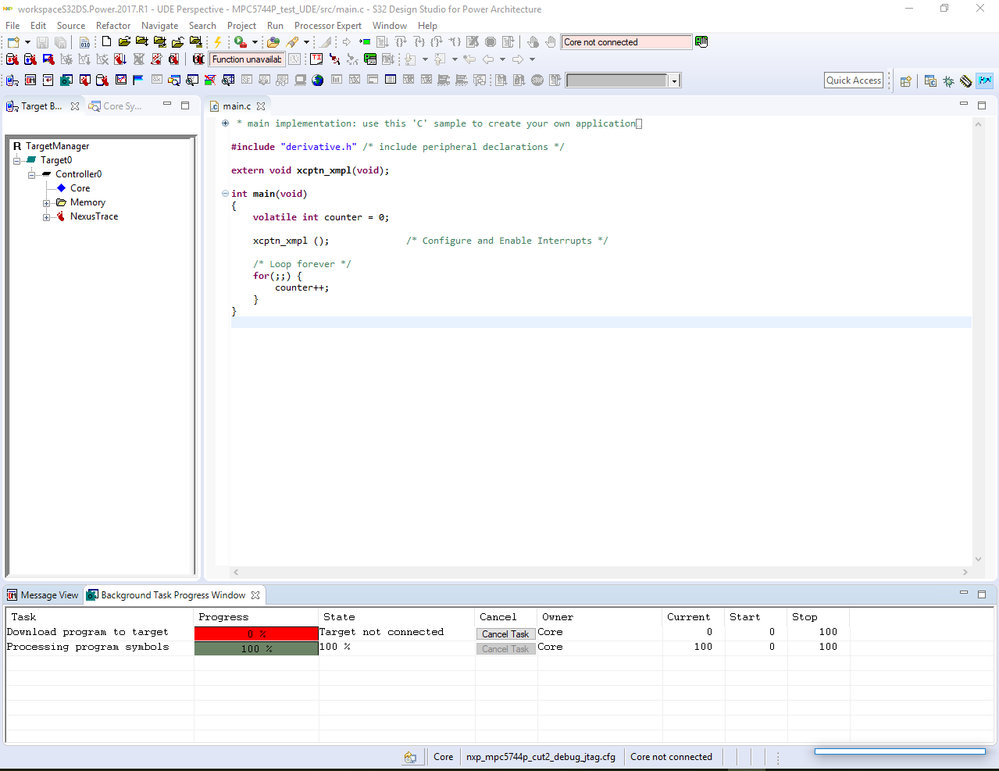Click the red 0% download progress bar

click(x=256, y=633)
